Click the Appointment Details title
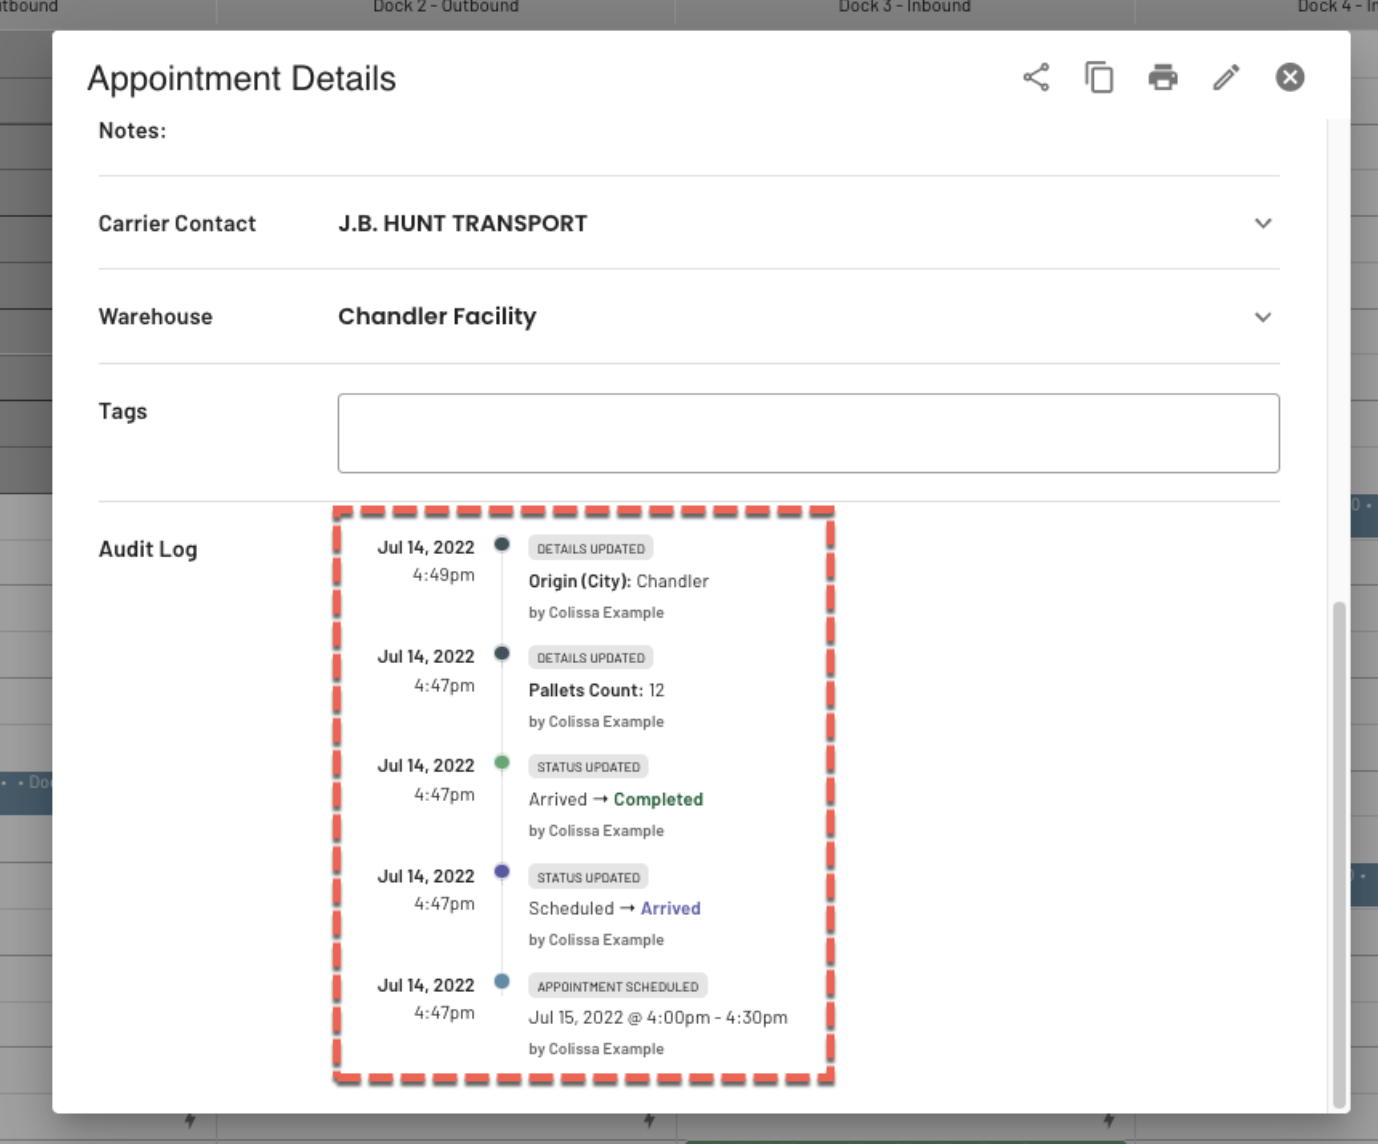The height and width of the screenshot is (1144, 1378). pyautogui.click(x=242, y=78)
